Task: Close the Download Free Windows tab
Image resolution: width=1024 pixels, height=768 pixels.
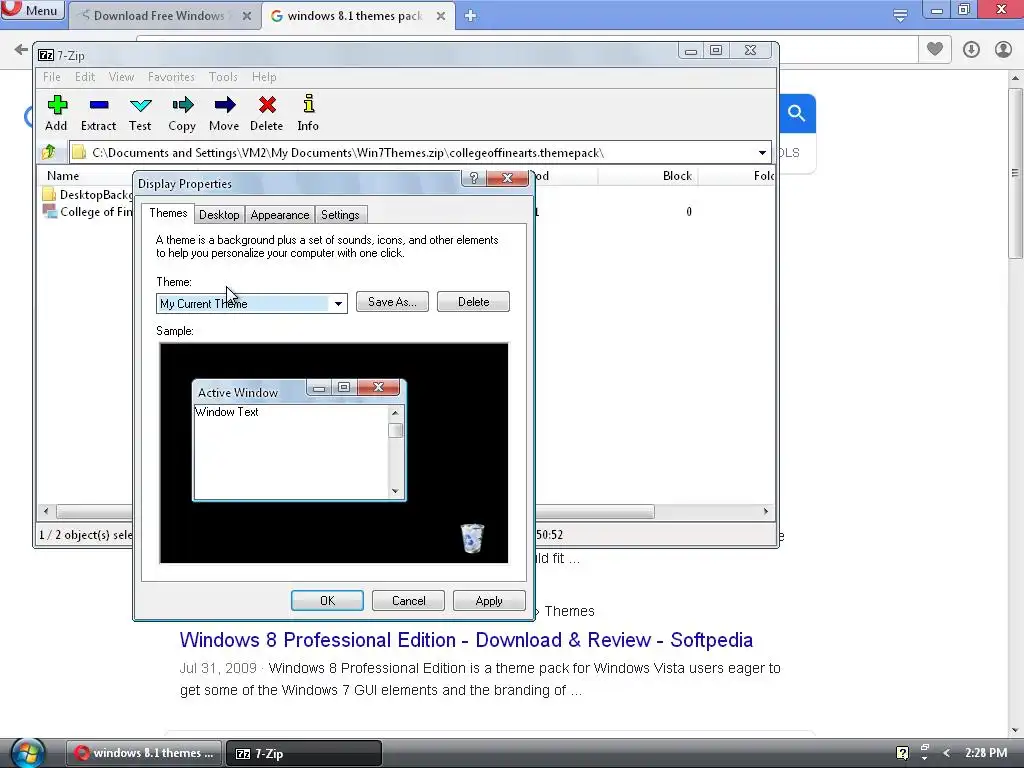Action: 247,16
